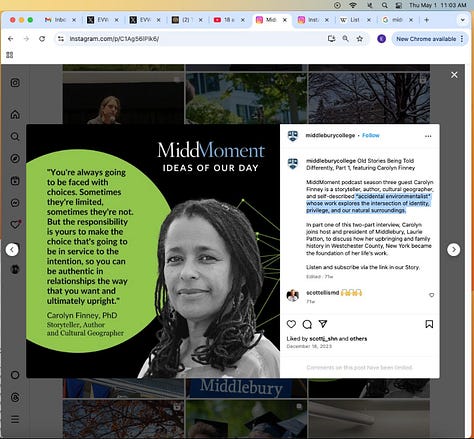Open Search in the Instagram sidebar

[x=15, y=136]
